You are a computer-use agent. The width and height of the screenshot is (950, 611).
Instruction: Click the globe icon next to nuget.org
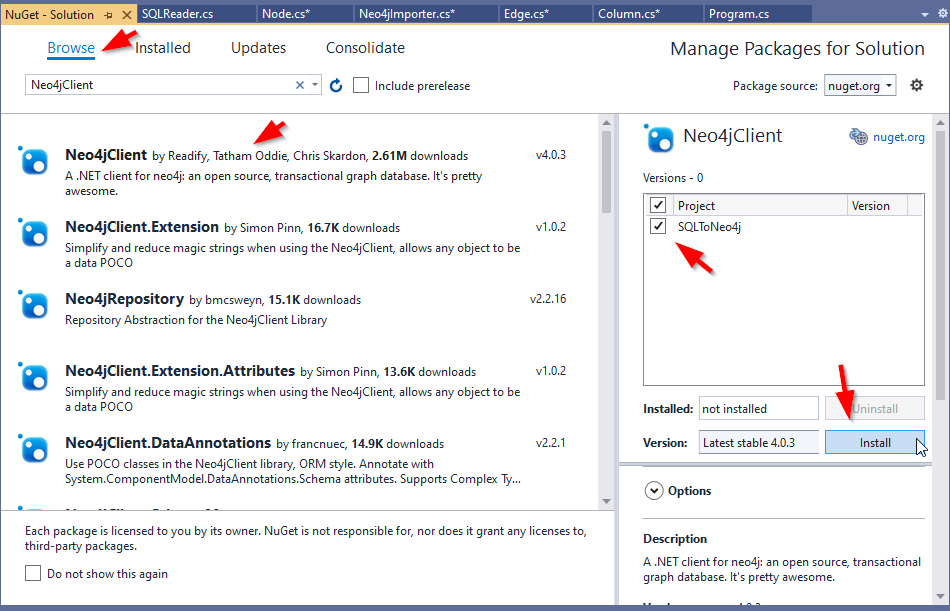click(858, 137)
